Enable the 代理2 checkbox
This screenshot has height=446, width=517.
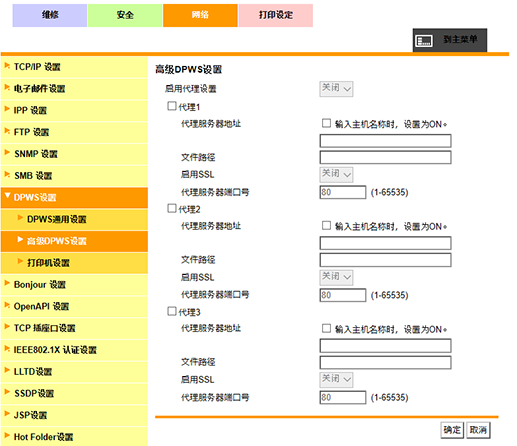[172, 208]
